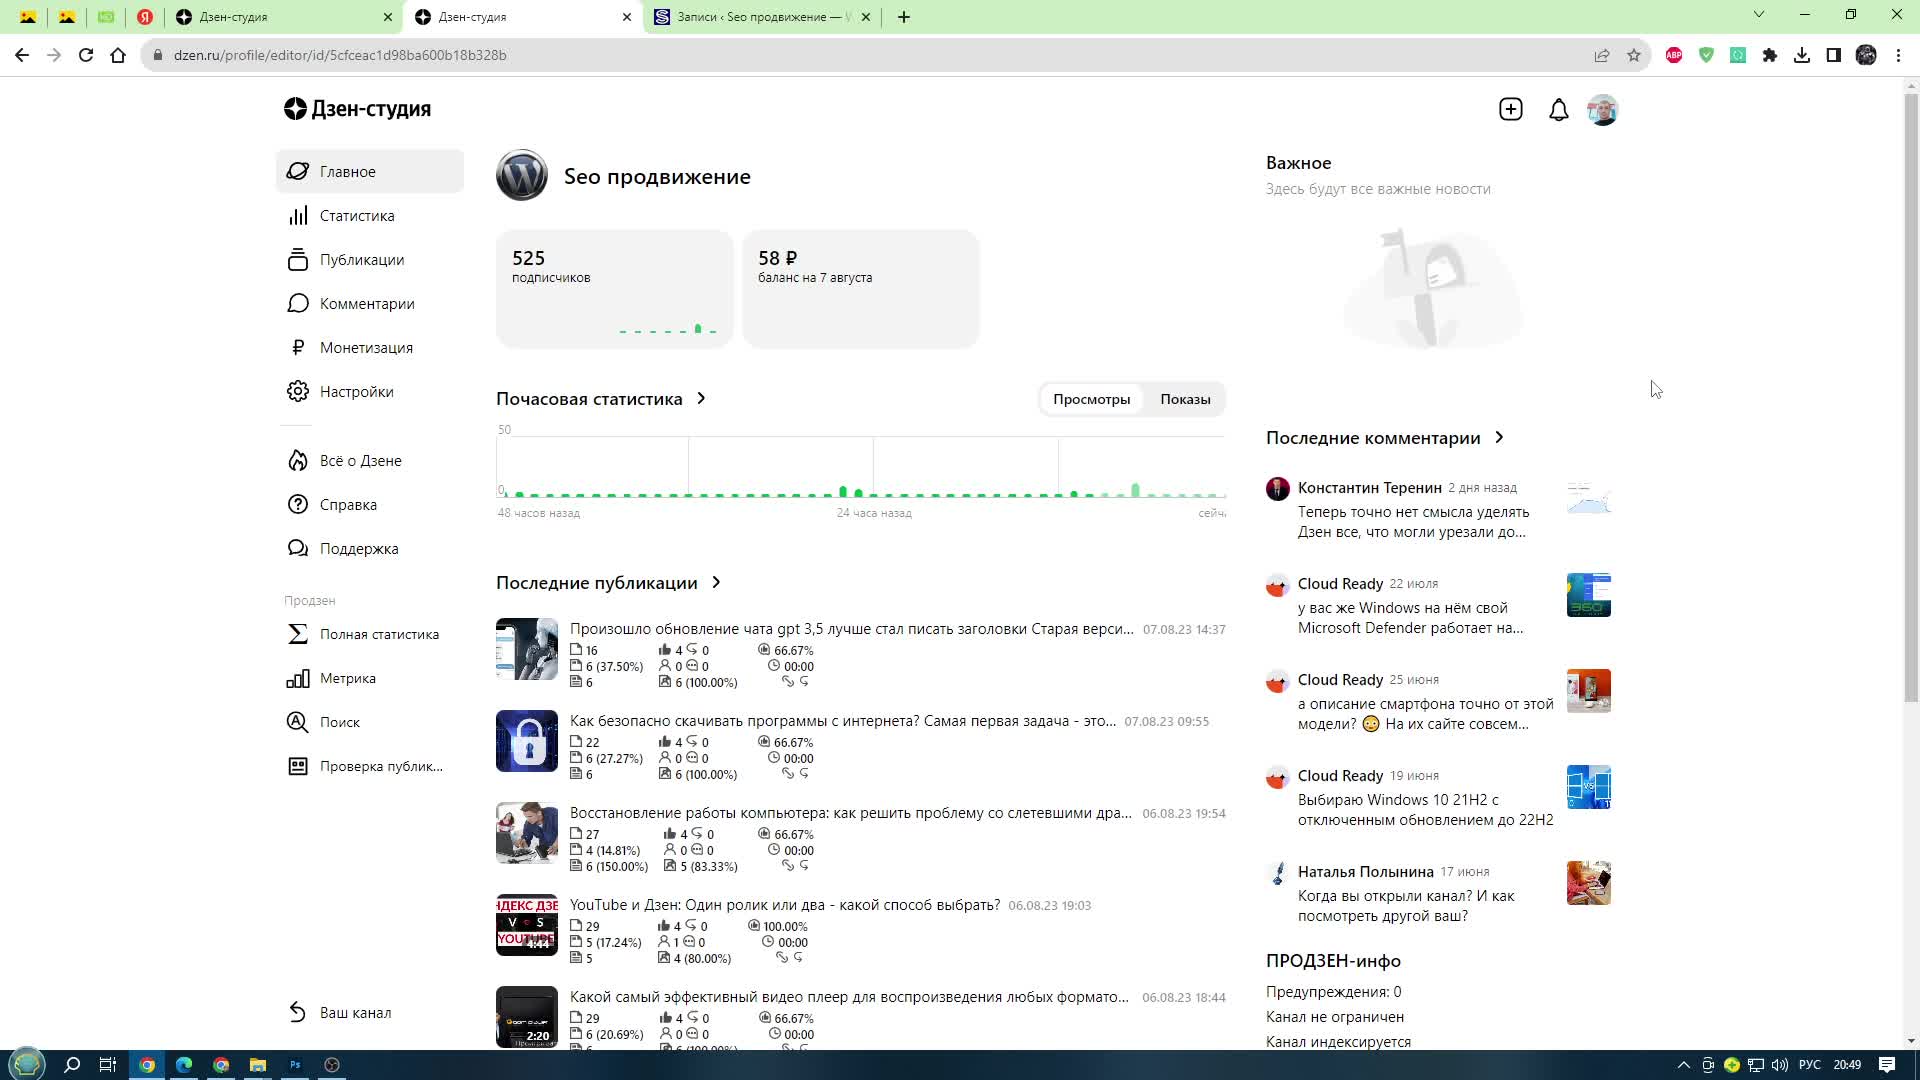
Task: Click the Публикации stack icon
Action: pos(298,260)
